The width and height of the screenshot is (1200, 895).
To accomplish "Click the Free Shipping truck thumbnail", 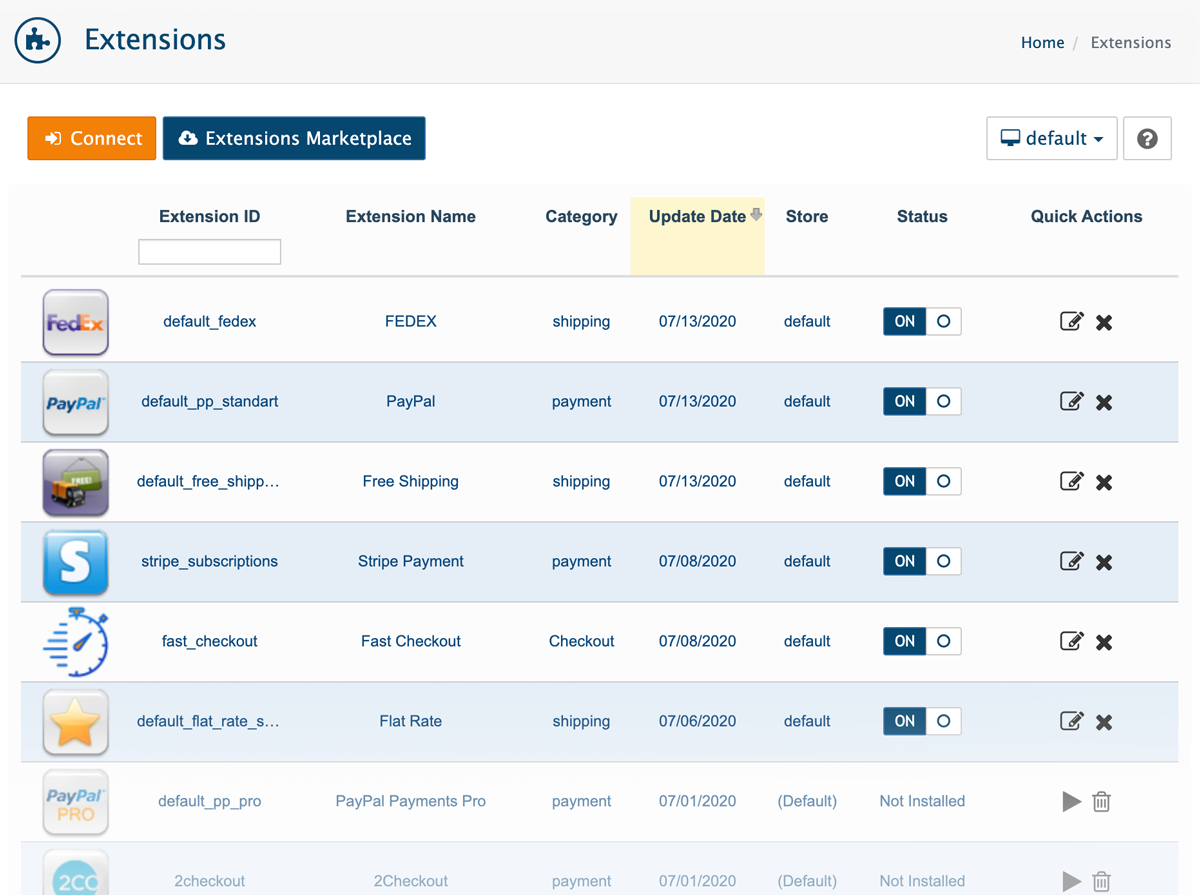I will coord(76,482).
